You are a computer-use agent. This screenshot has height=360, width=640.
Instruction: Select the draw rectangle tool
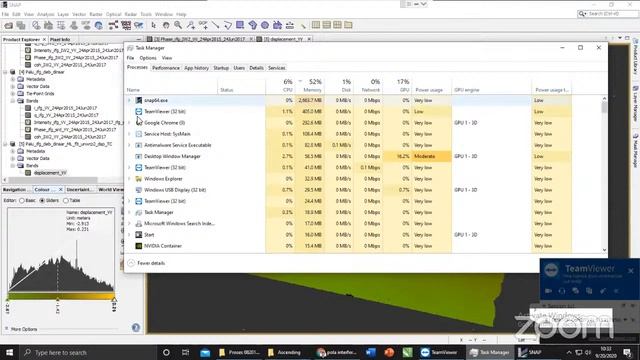pos(240,25)
